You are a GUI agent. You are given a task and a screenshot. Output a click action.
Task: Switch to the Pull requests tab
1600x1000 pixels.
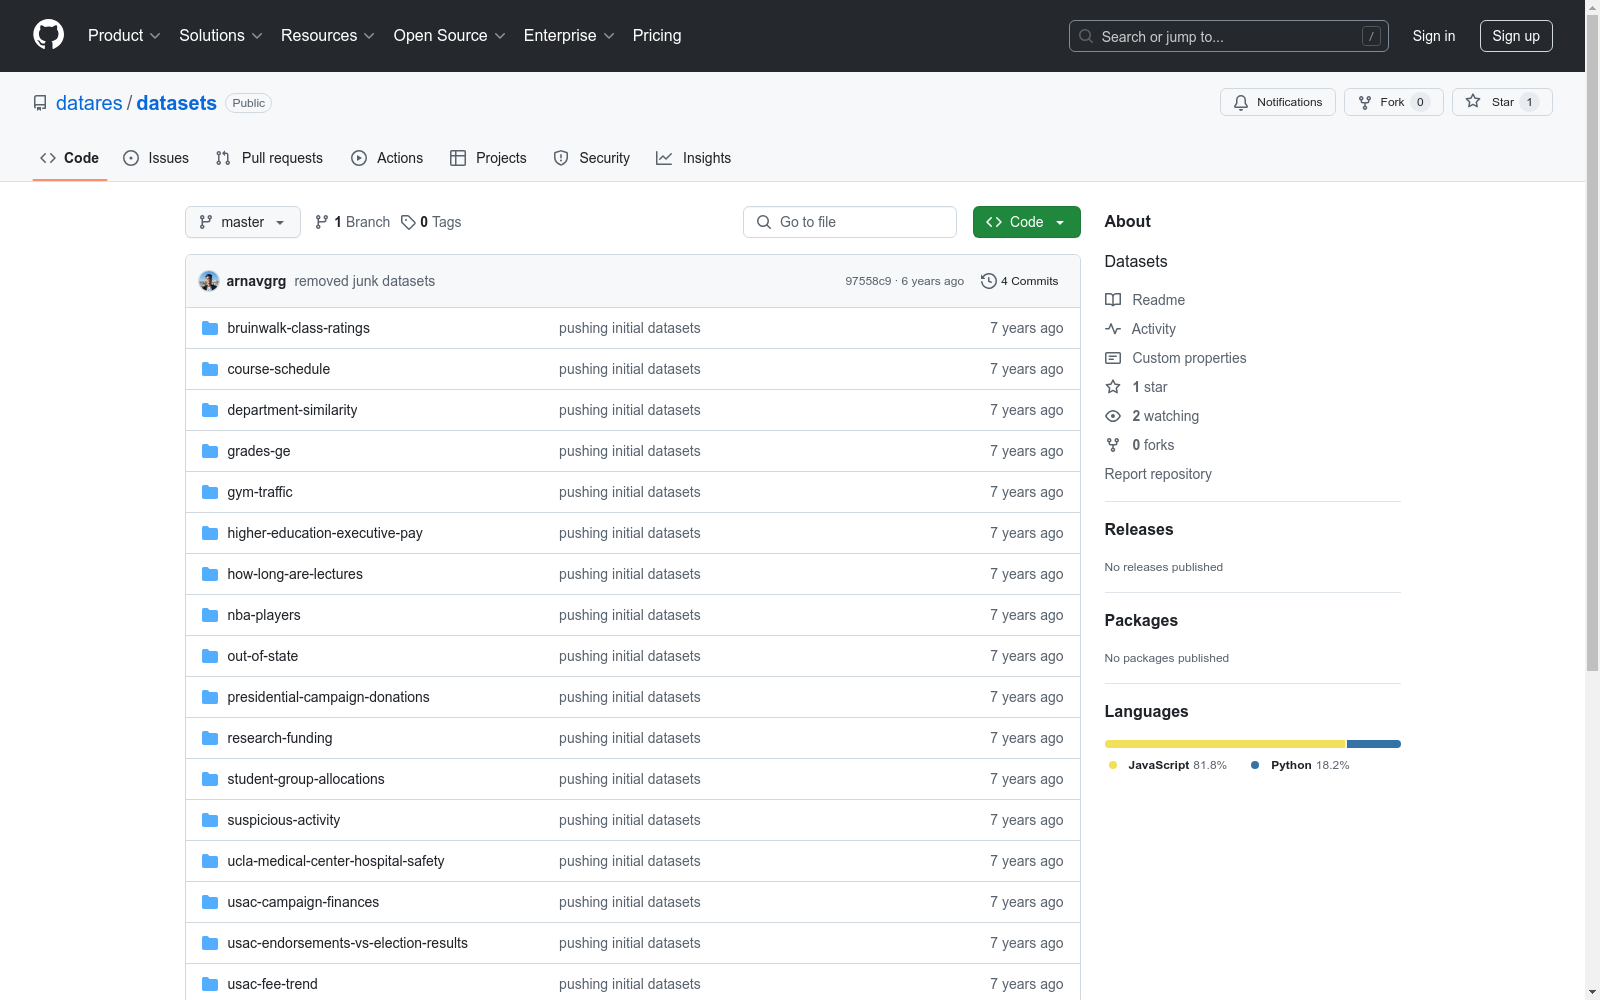pos(269,158)
